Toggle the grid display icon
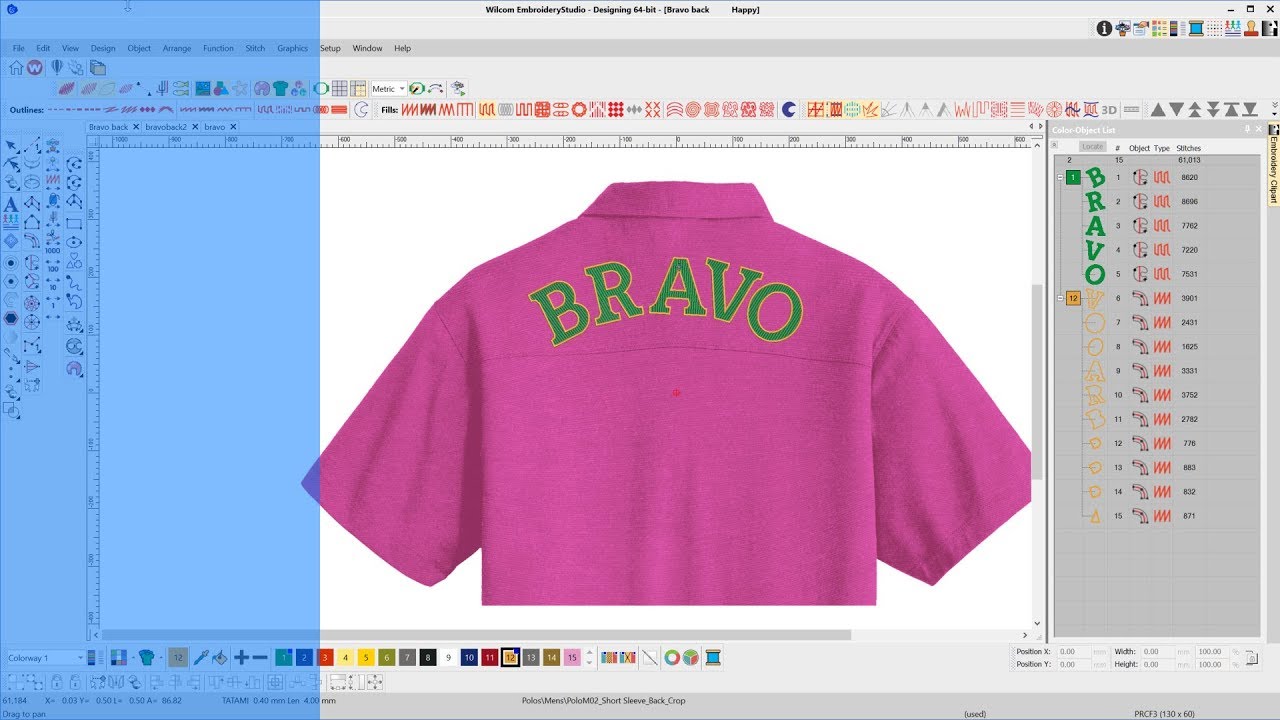 click(x=340, y=89)
